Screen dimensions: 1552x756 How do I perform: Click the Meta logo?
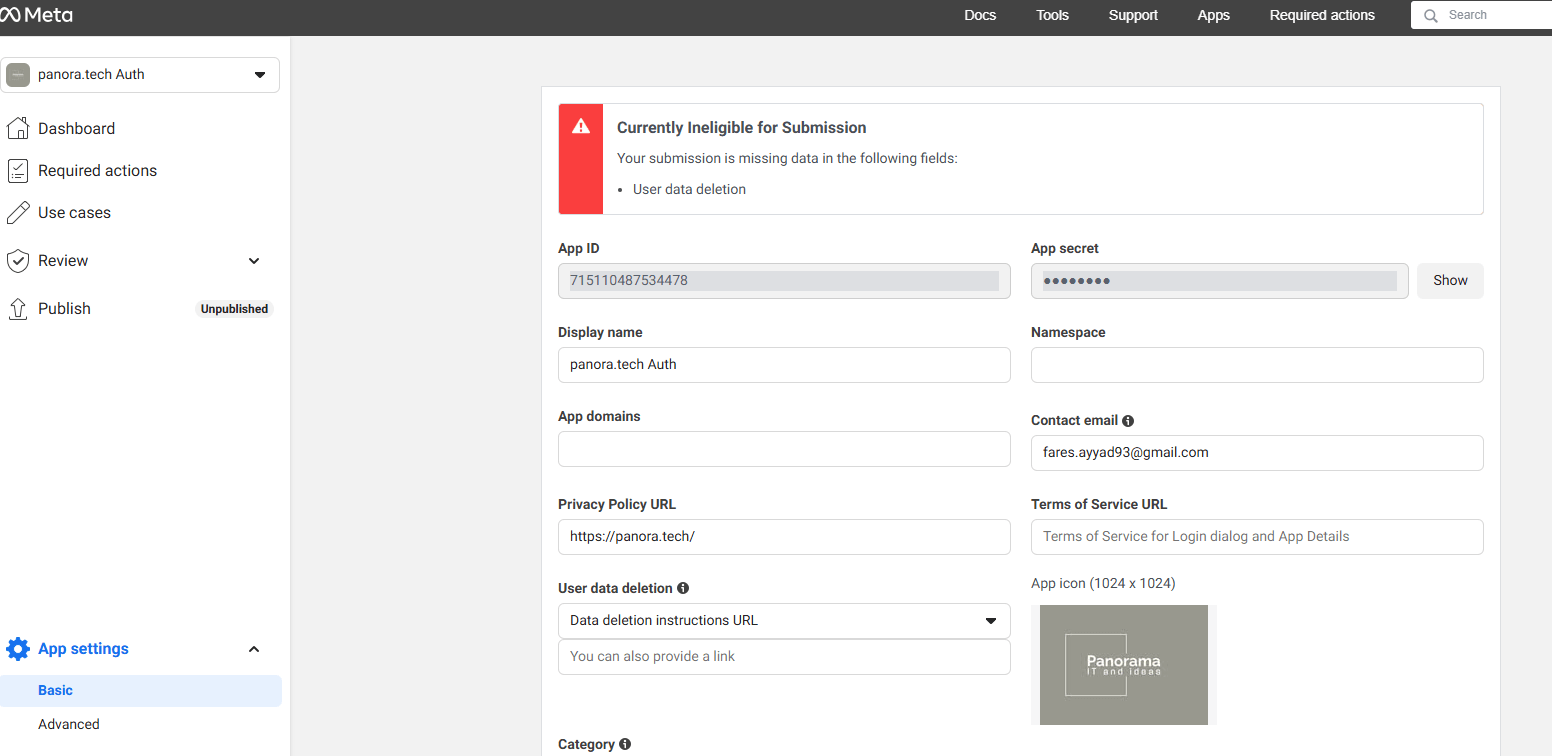coord(36,15)
